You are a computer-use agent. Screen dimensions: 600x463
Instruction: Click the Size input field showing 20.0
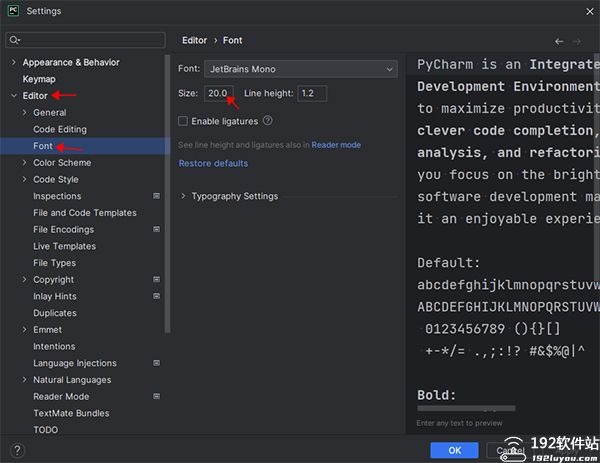pyautogui.click(x=218, y=93)
